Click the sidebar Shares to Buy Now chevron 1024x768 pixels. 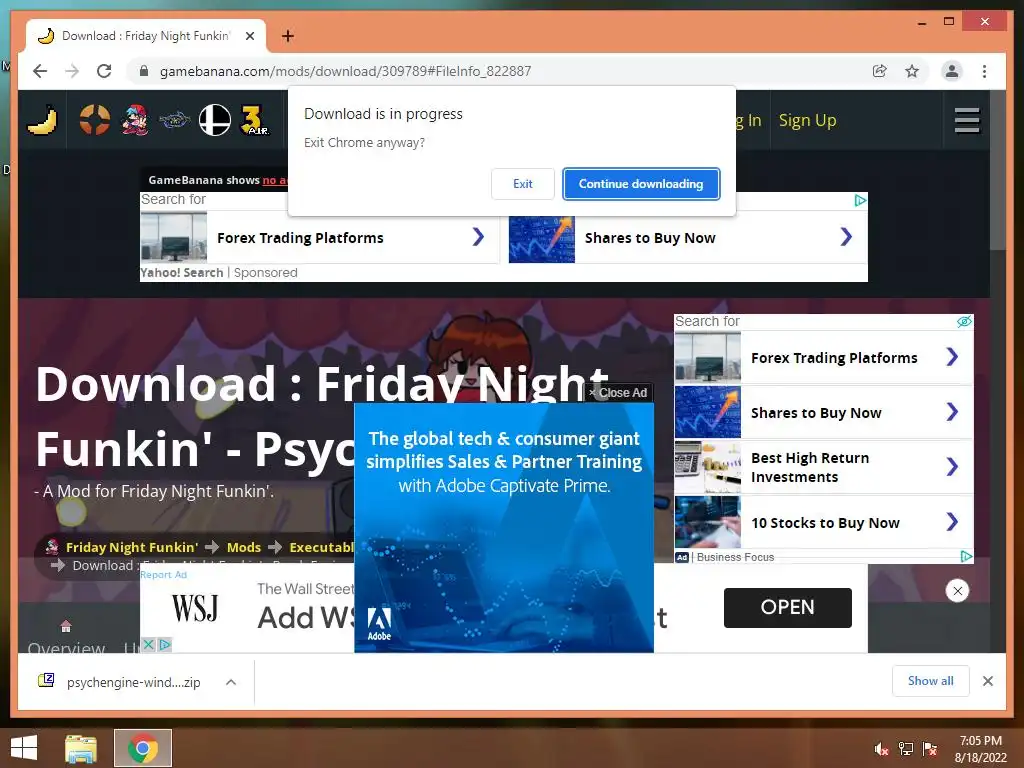[x=952, y=412]
